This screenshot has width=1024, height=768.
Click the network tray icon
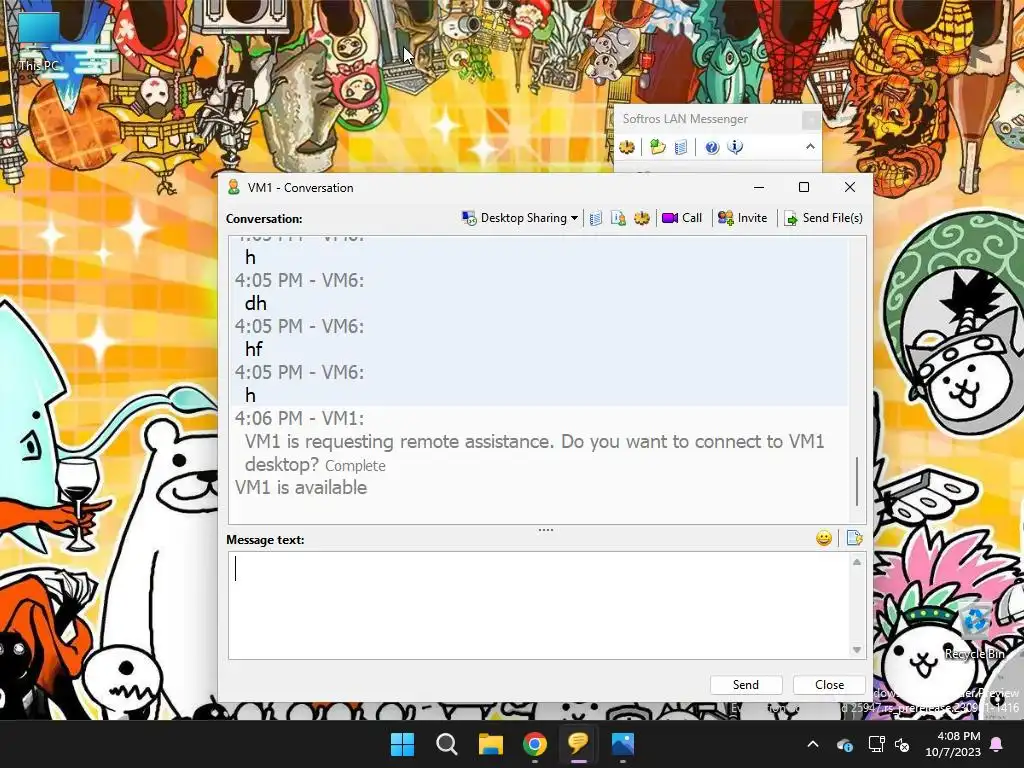pyautogui.click(x=876, y=744)
